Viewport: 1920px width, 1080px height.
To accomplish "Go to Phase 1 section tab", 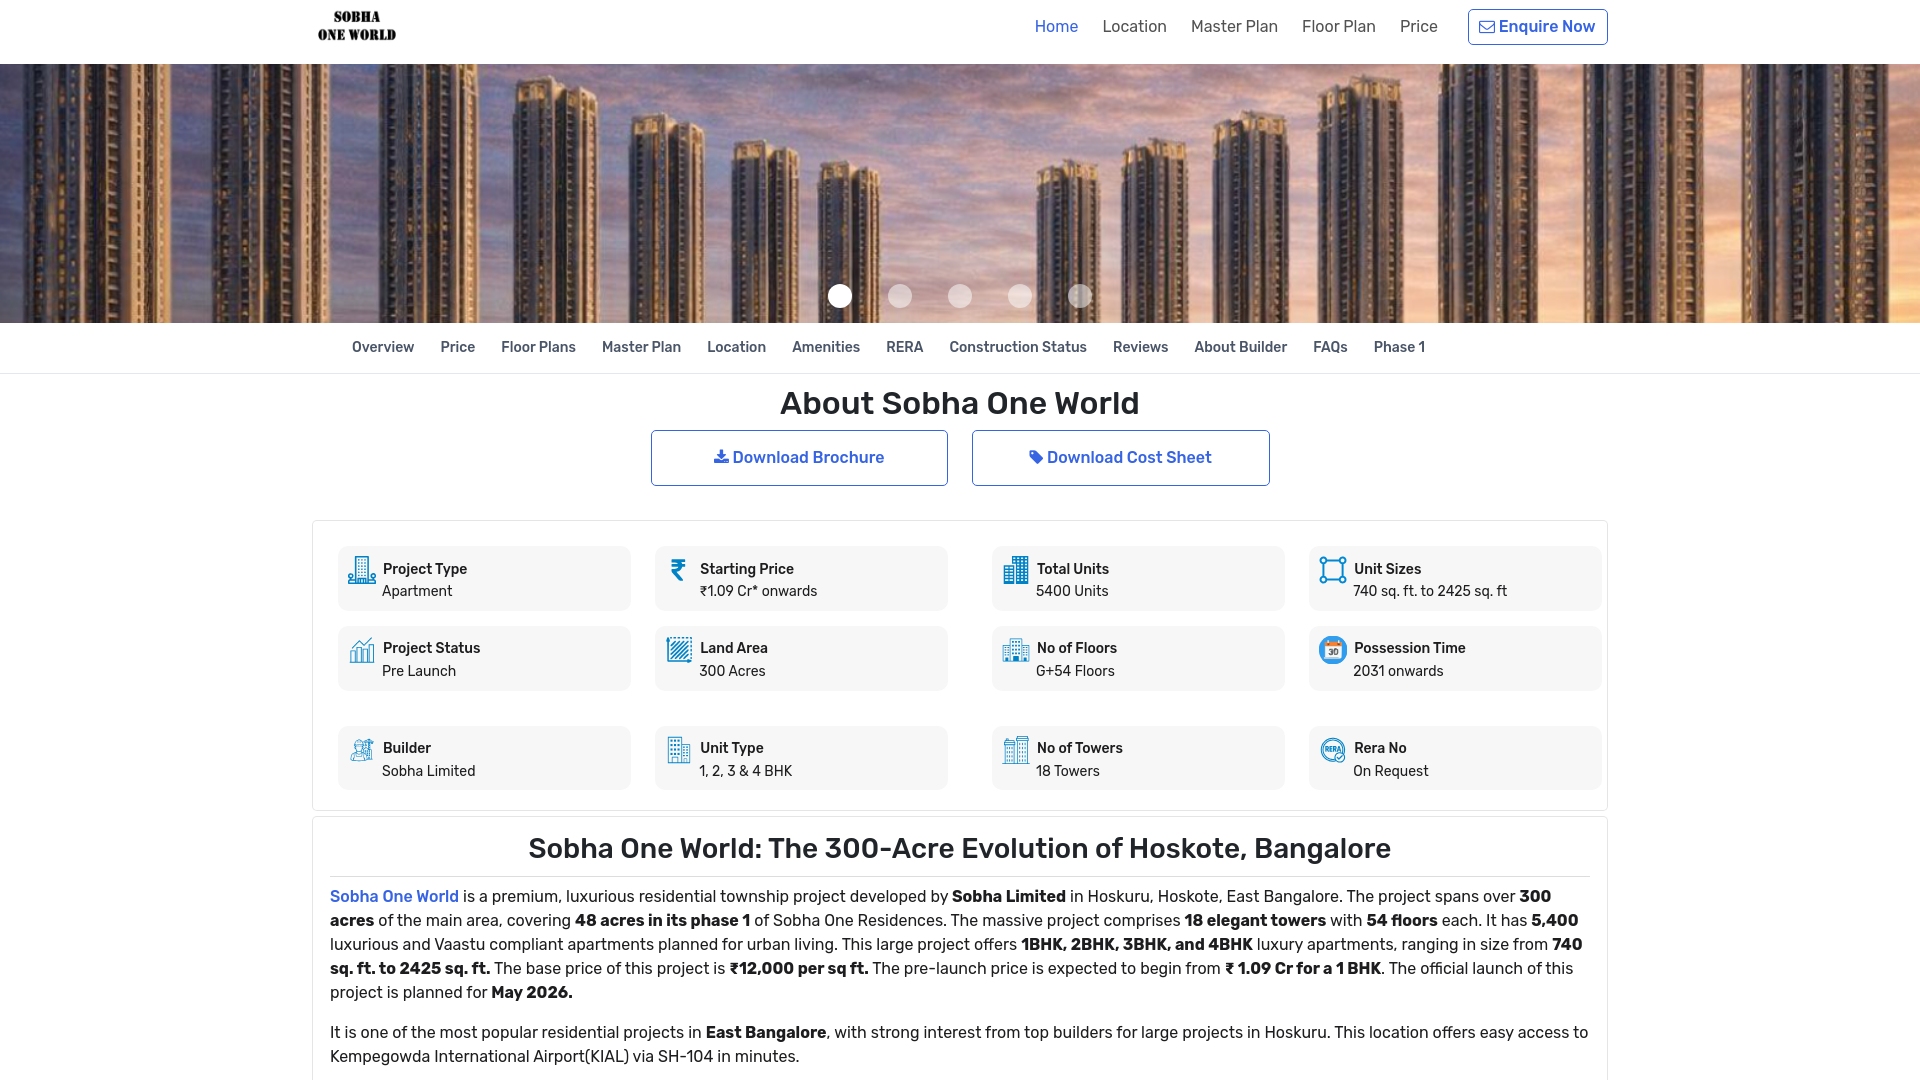I will point(1399,347).
